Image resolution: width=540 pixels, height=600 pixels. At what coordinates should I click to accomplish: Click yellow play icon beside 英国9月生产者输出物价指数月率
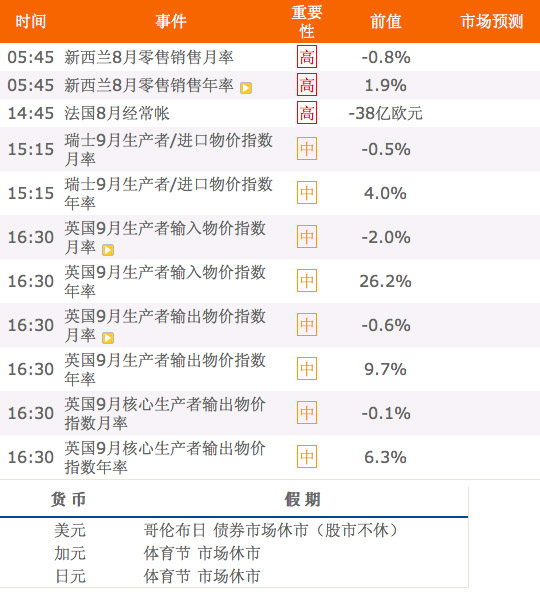pyautogui.click(x=108, y=338)
